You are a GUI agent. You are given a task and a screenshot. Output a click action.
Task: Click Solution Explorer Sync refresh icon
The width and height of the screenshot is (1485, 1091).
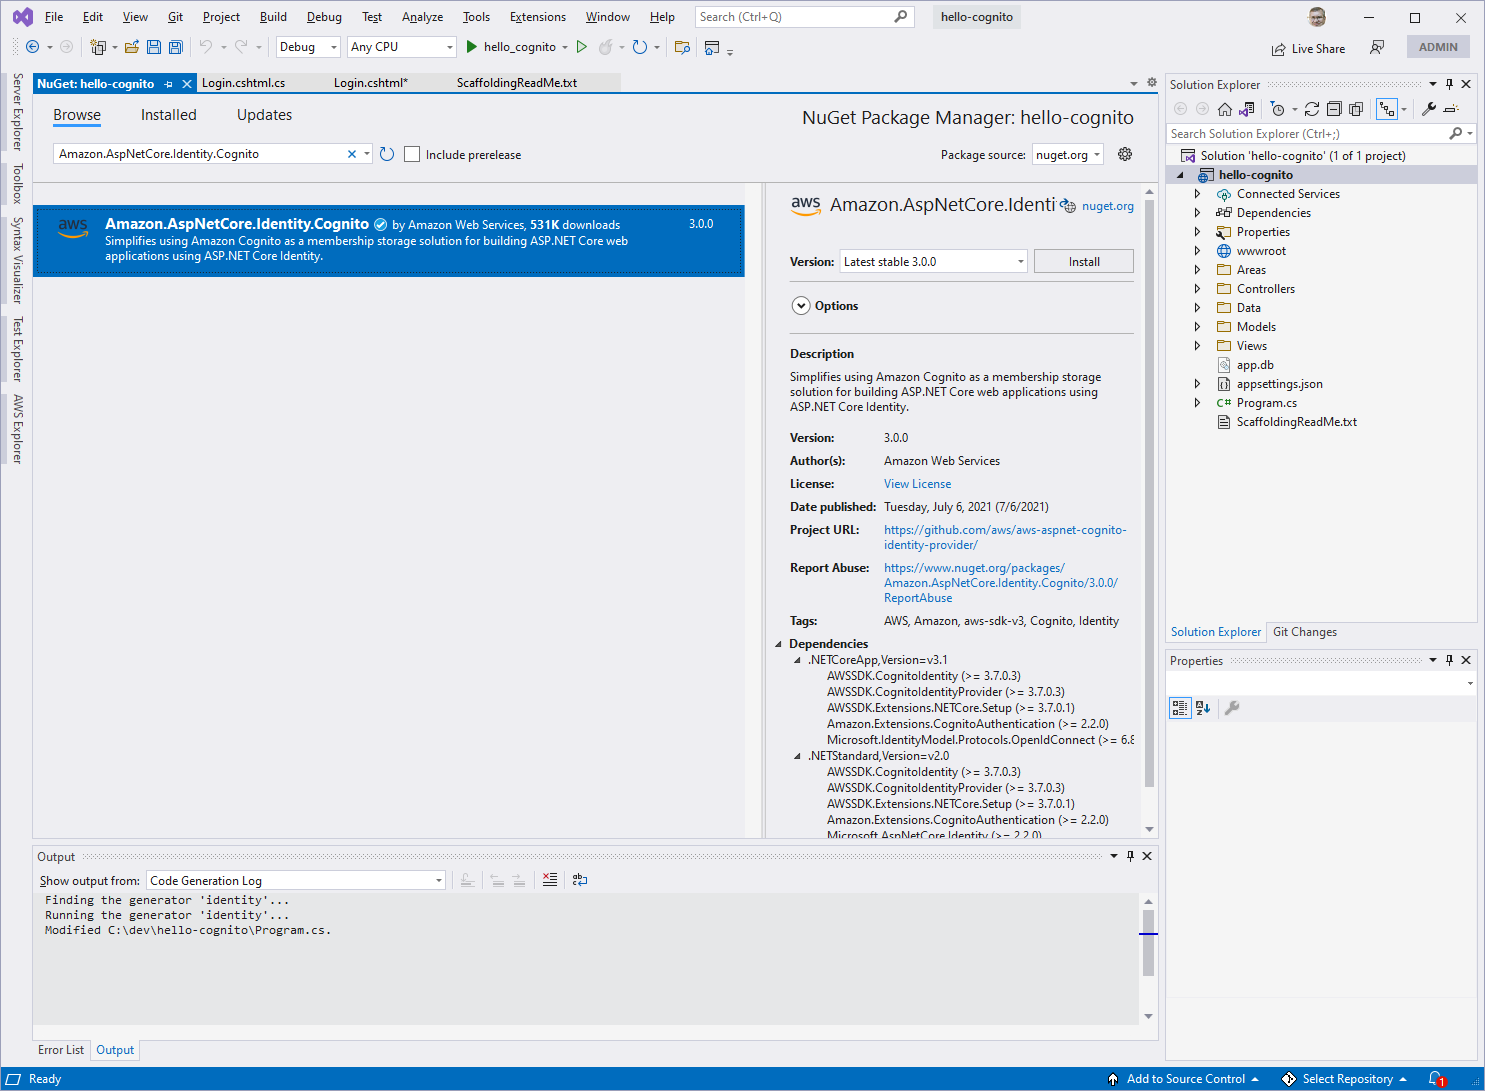coord(1312,109)
